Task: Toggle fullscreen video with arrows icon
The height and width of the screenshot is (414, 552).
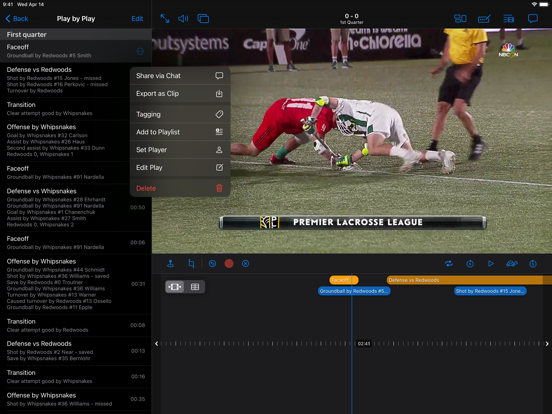Action: pyautogui.click(x=164, y=18)
